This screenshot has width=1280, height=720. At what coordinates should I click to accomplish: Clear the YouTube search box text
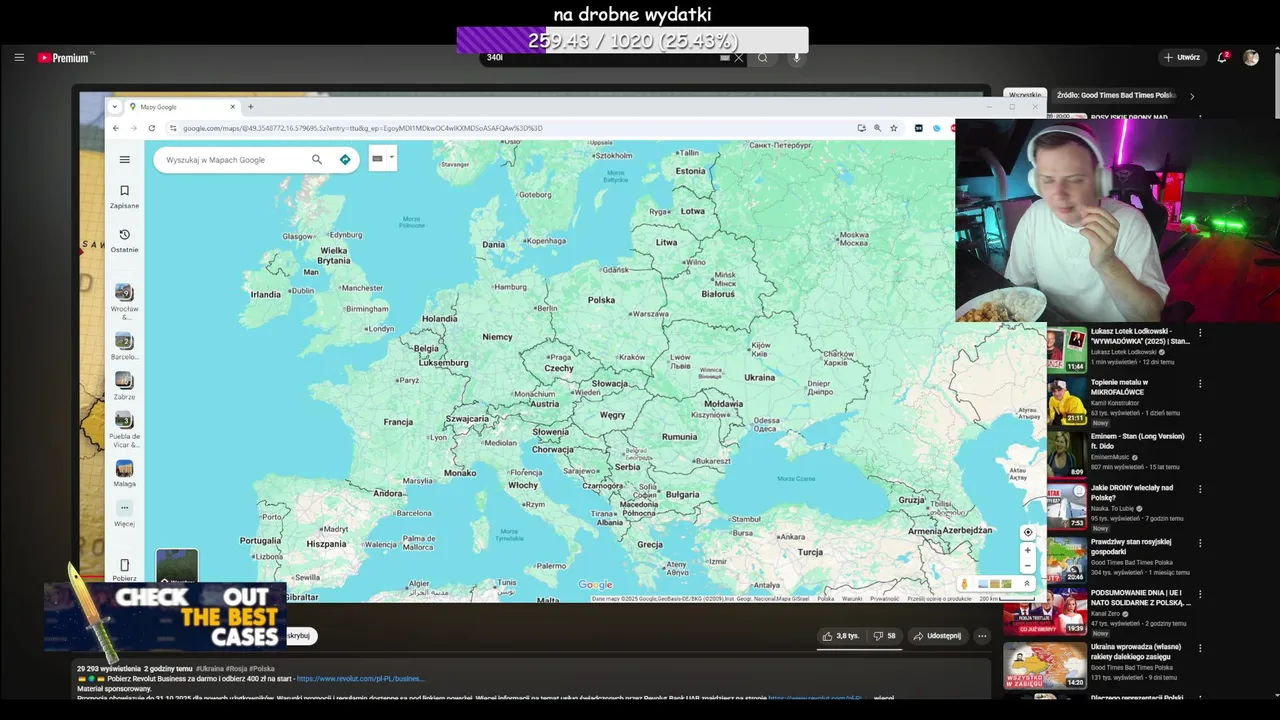click(739, 58)
